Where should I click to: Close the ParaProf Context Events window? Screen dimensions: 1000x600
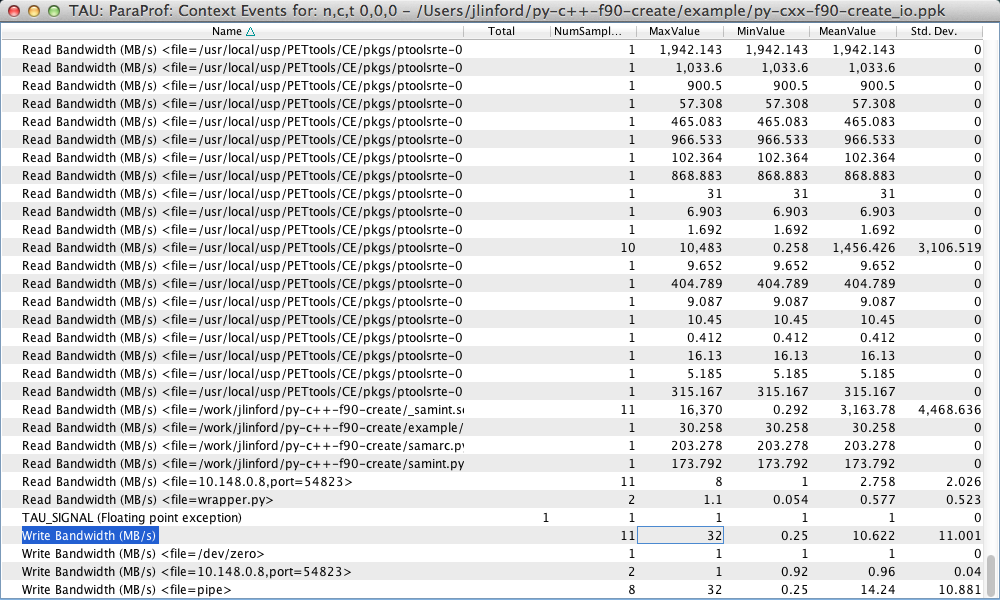(13, 12)
